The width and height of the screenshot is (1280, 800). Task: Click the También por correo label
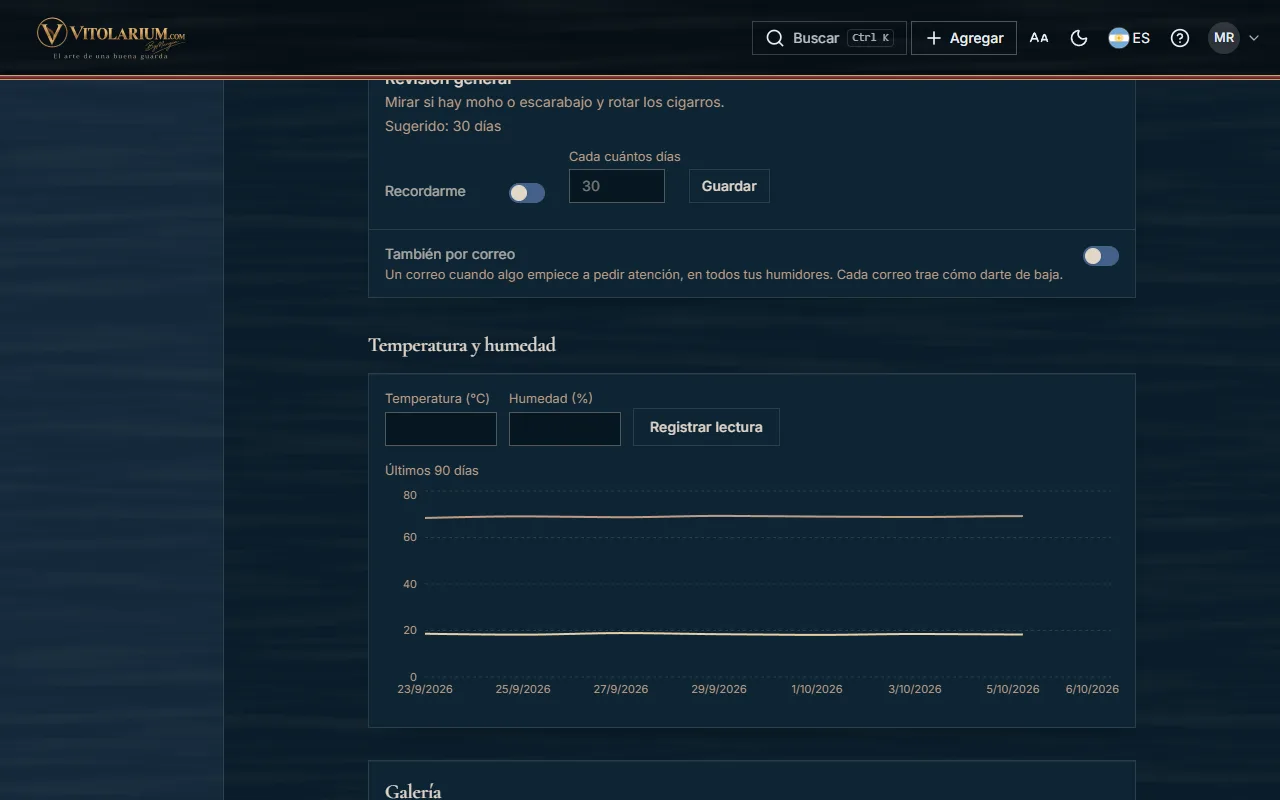450,254
